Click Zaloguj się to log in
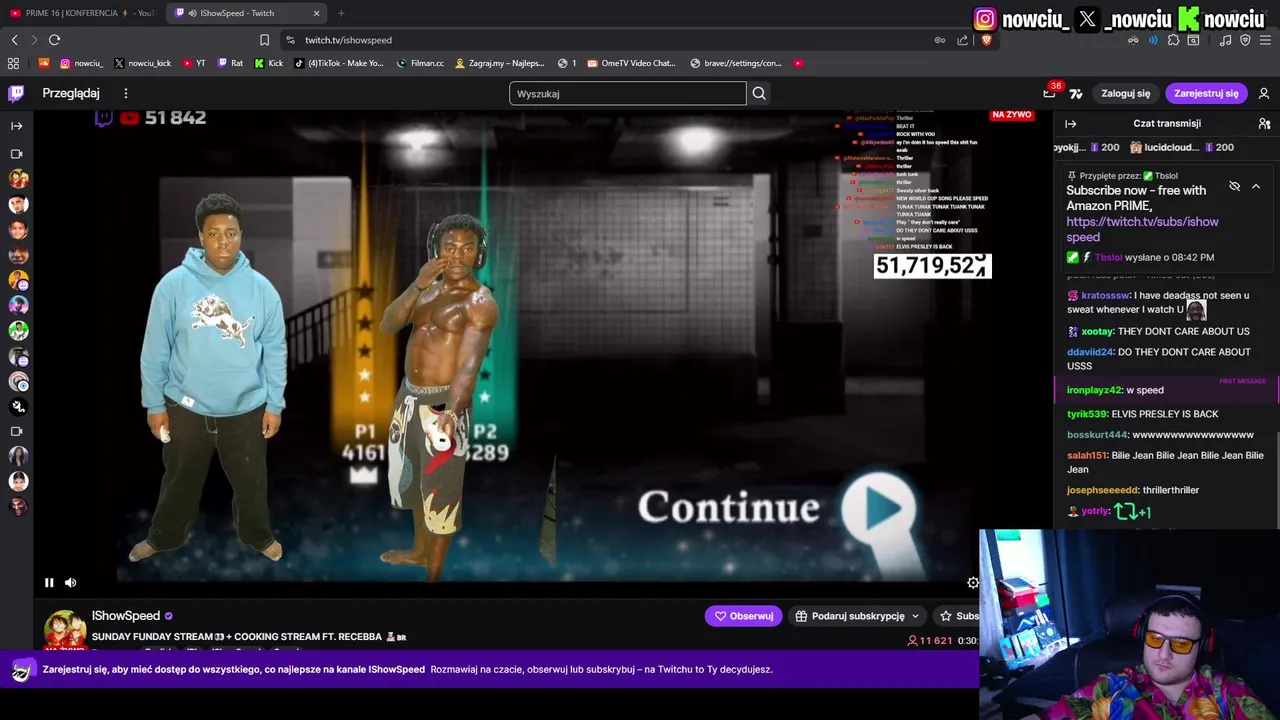This screenshot has width=1280, height=720. click(1125, 93)
